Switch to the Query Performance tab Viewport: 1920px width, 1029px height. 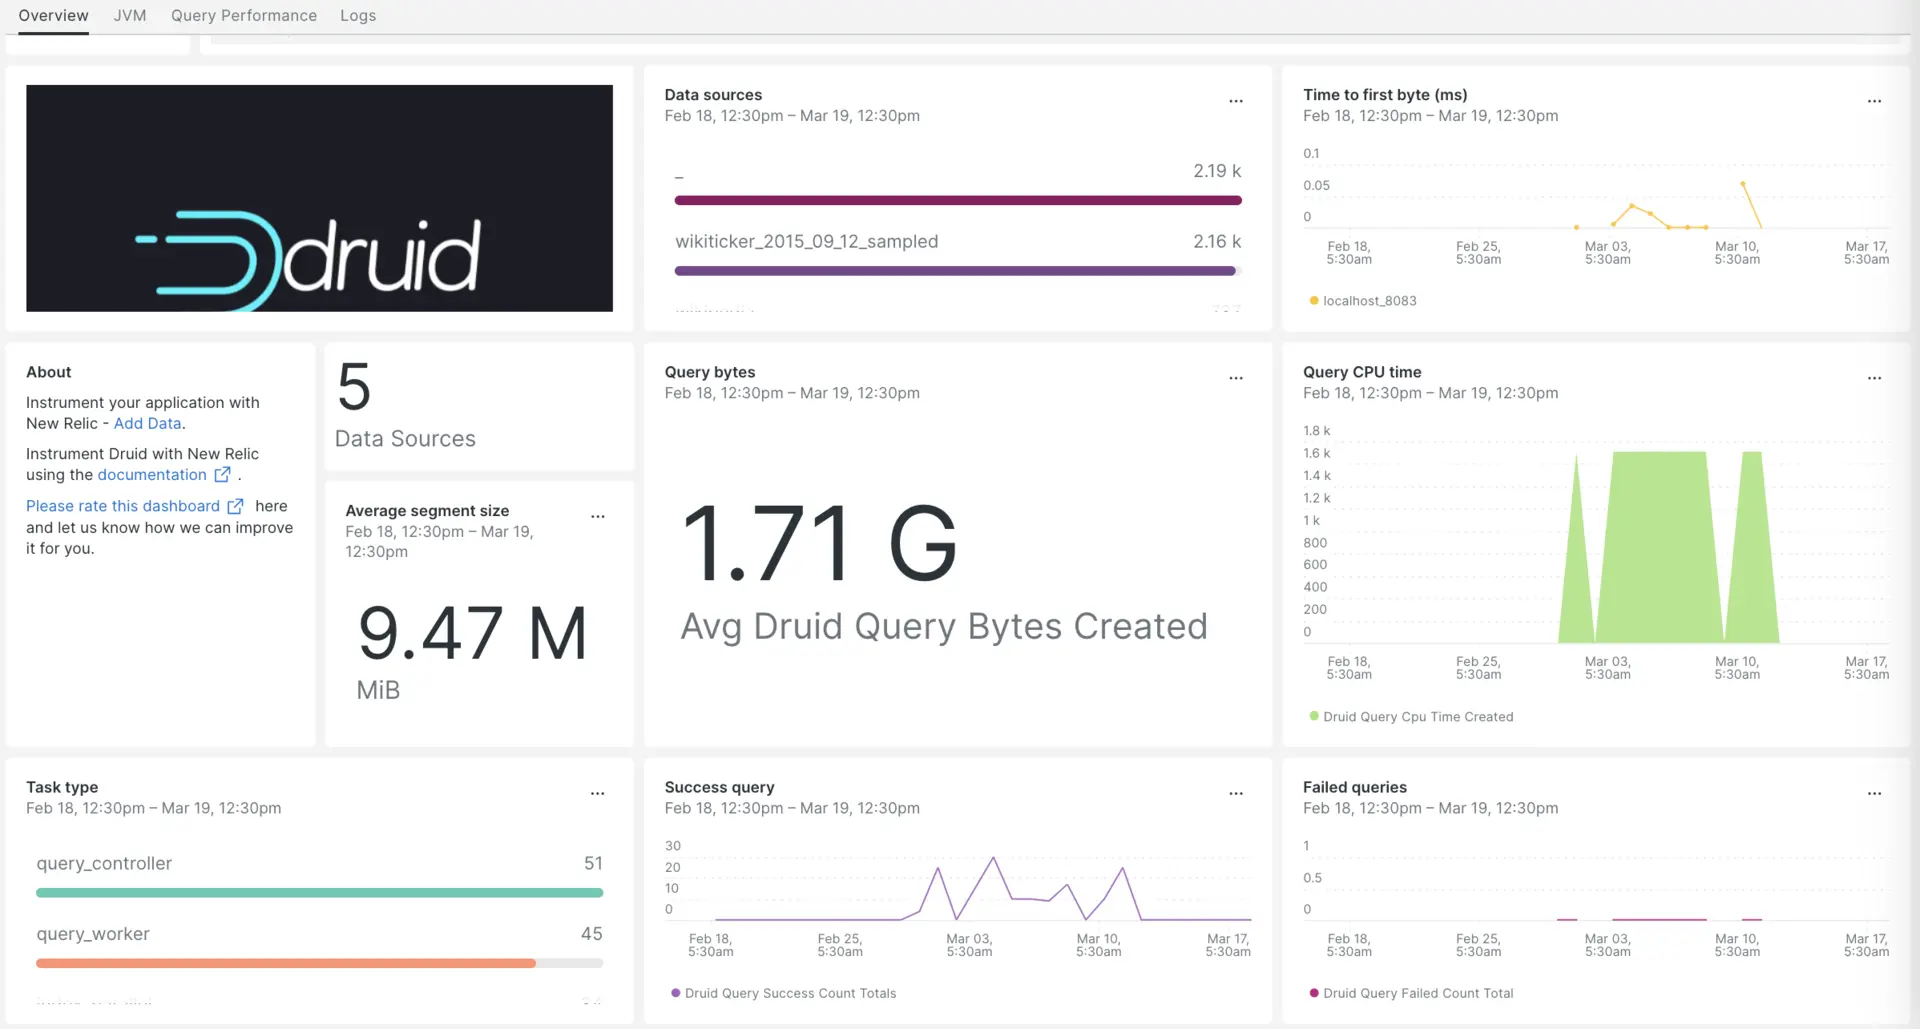click(243, 16)
